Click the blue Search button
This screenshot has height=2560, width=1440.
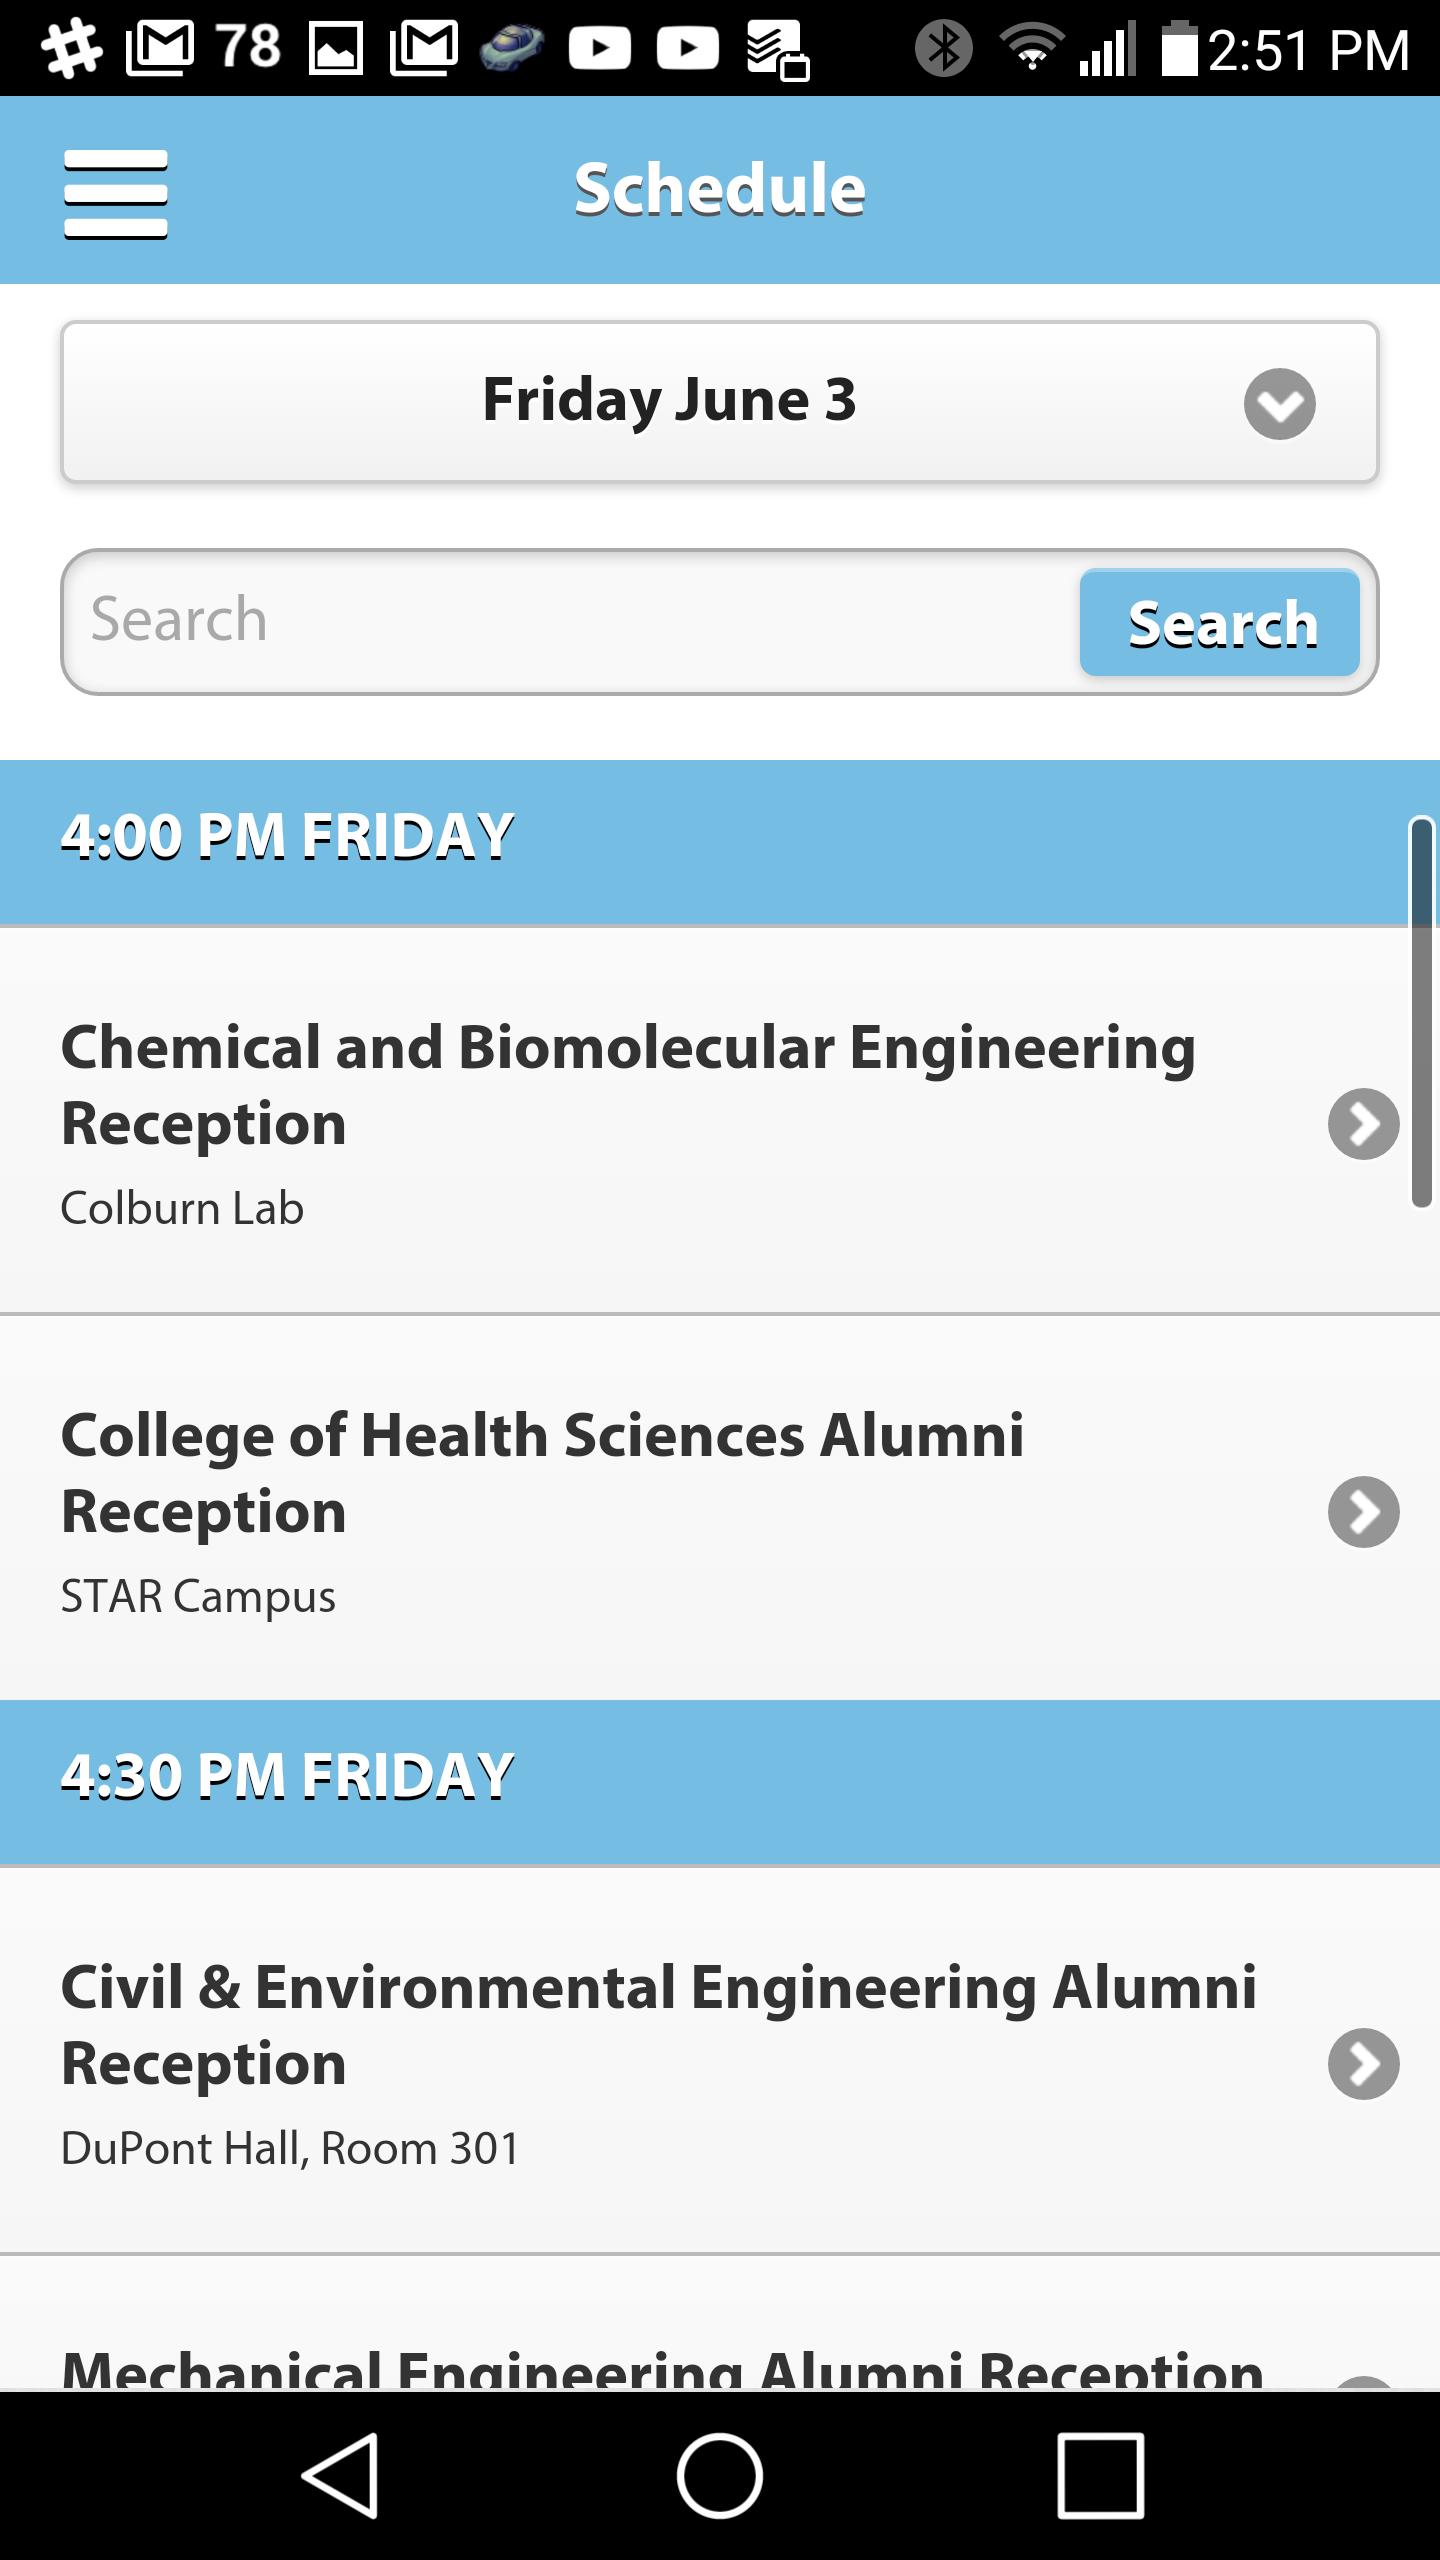1219,623
